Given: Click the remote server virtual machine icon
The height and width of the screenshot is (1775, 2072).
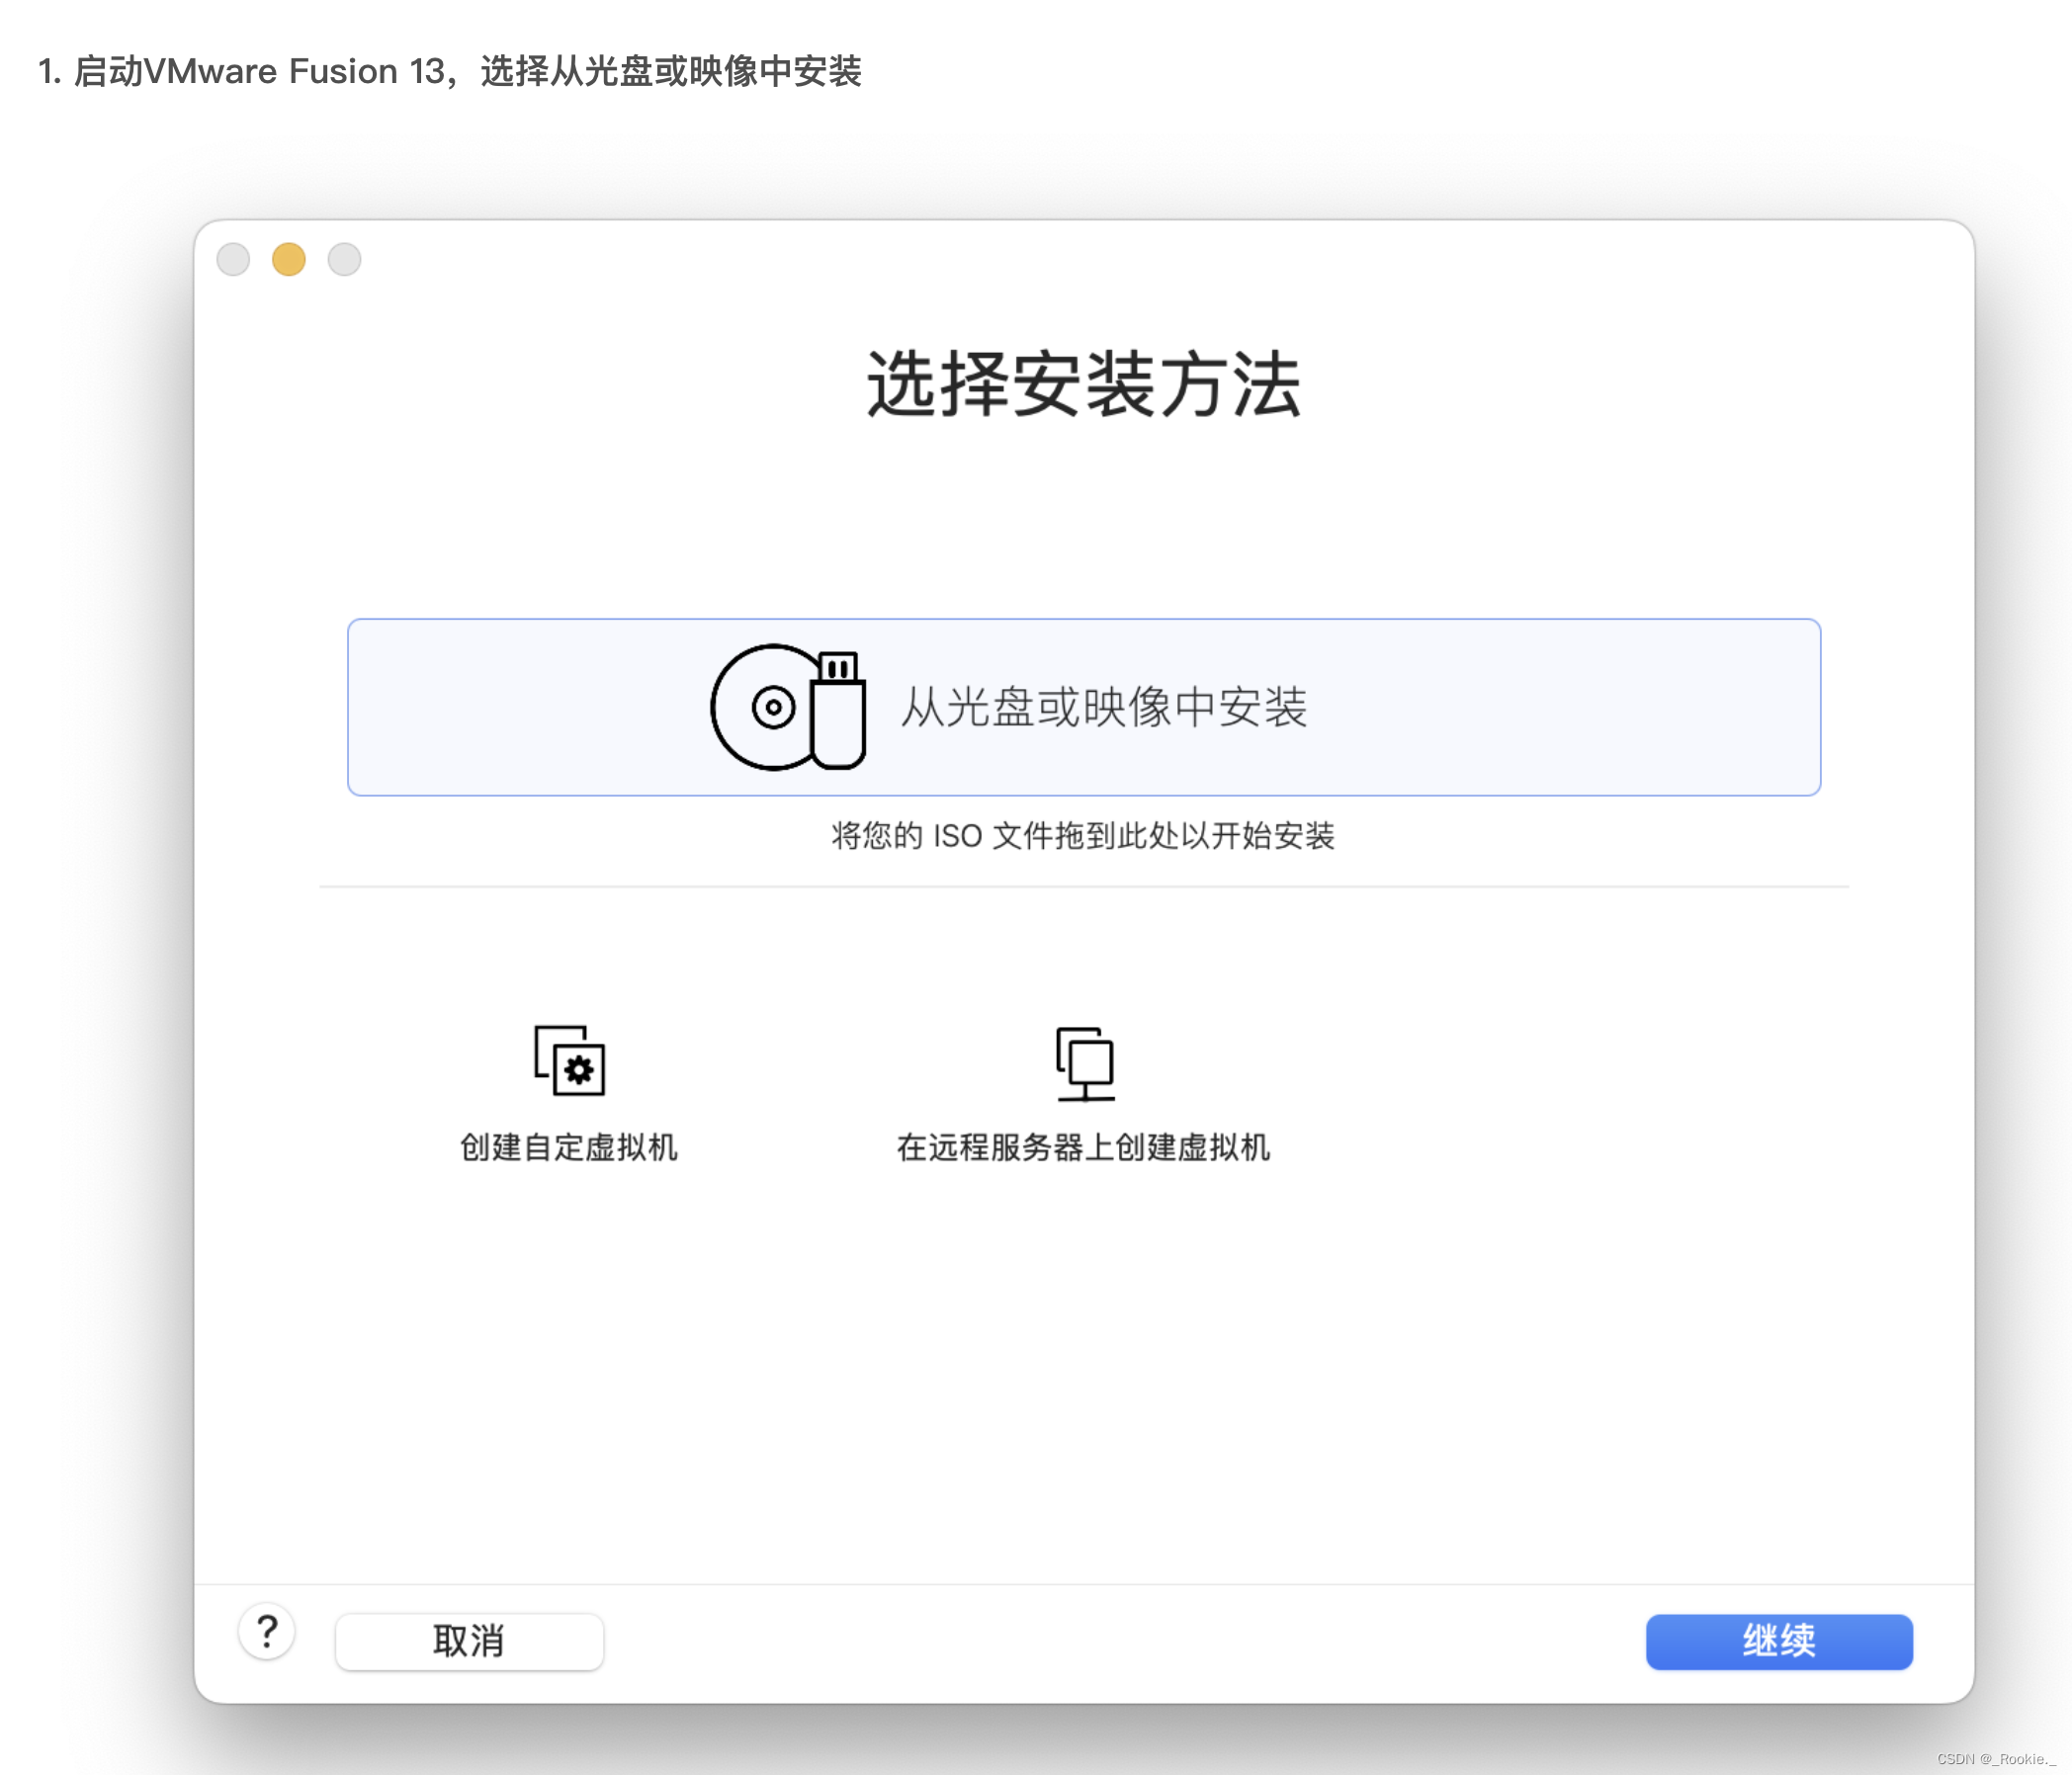Looking at the screenshot, I should tap(1085, 1063).
